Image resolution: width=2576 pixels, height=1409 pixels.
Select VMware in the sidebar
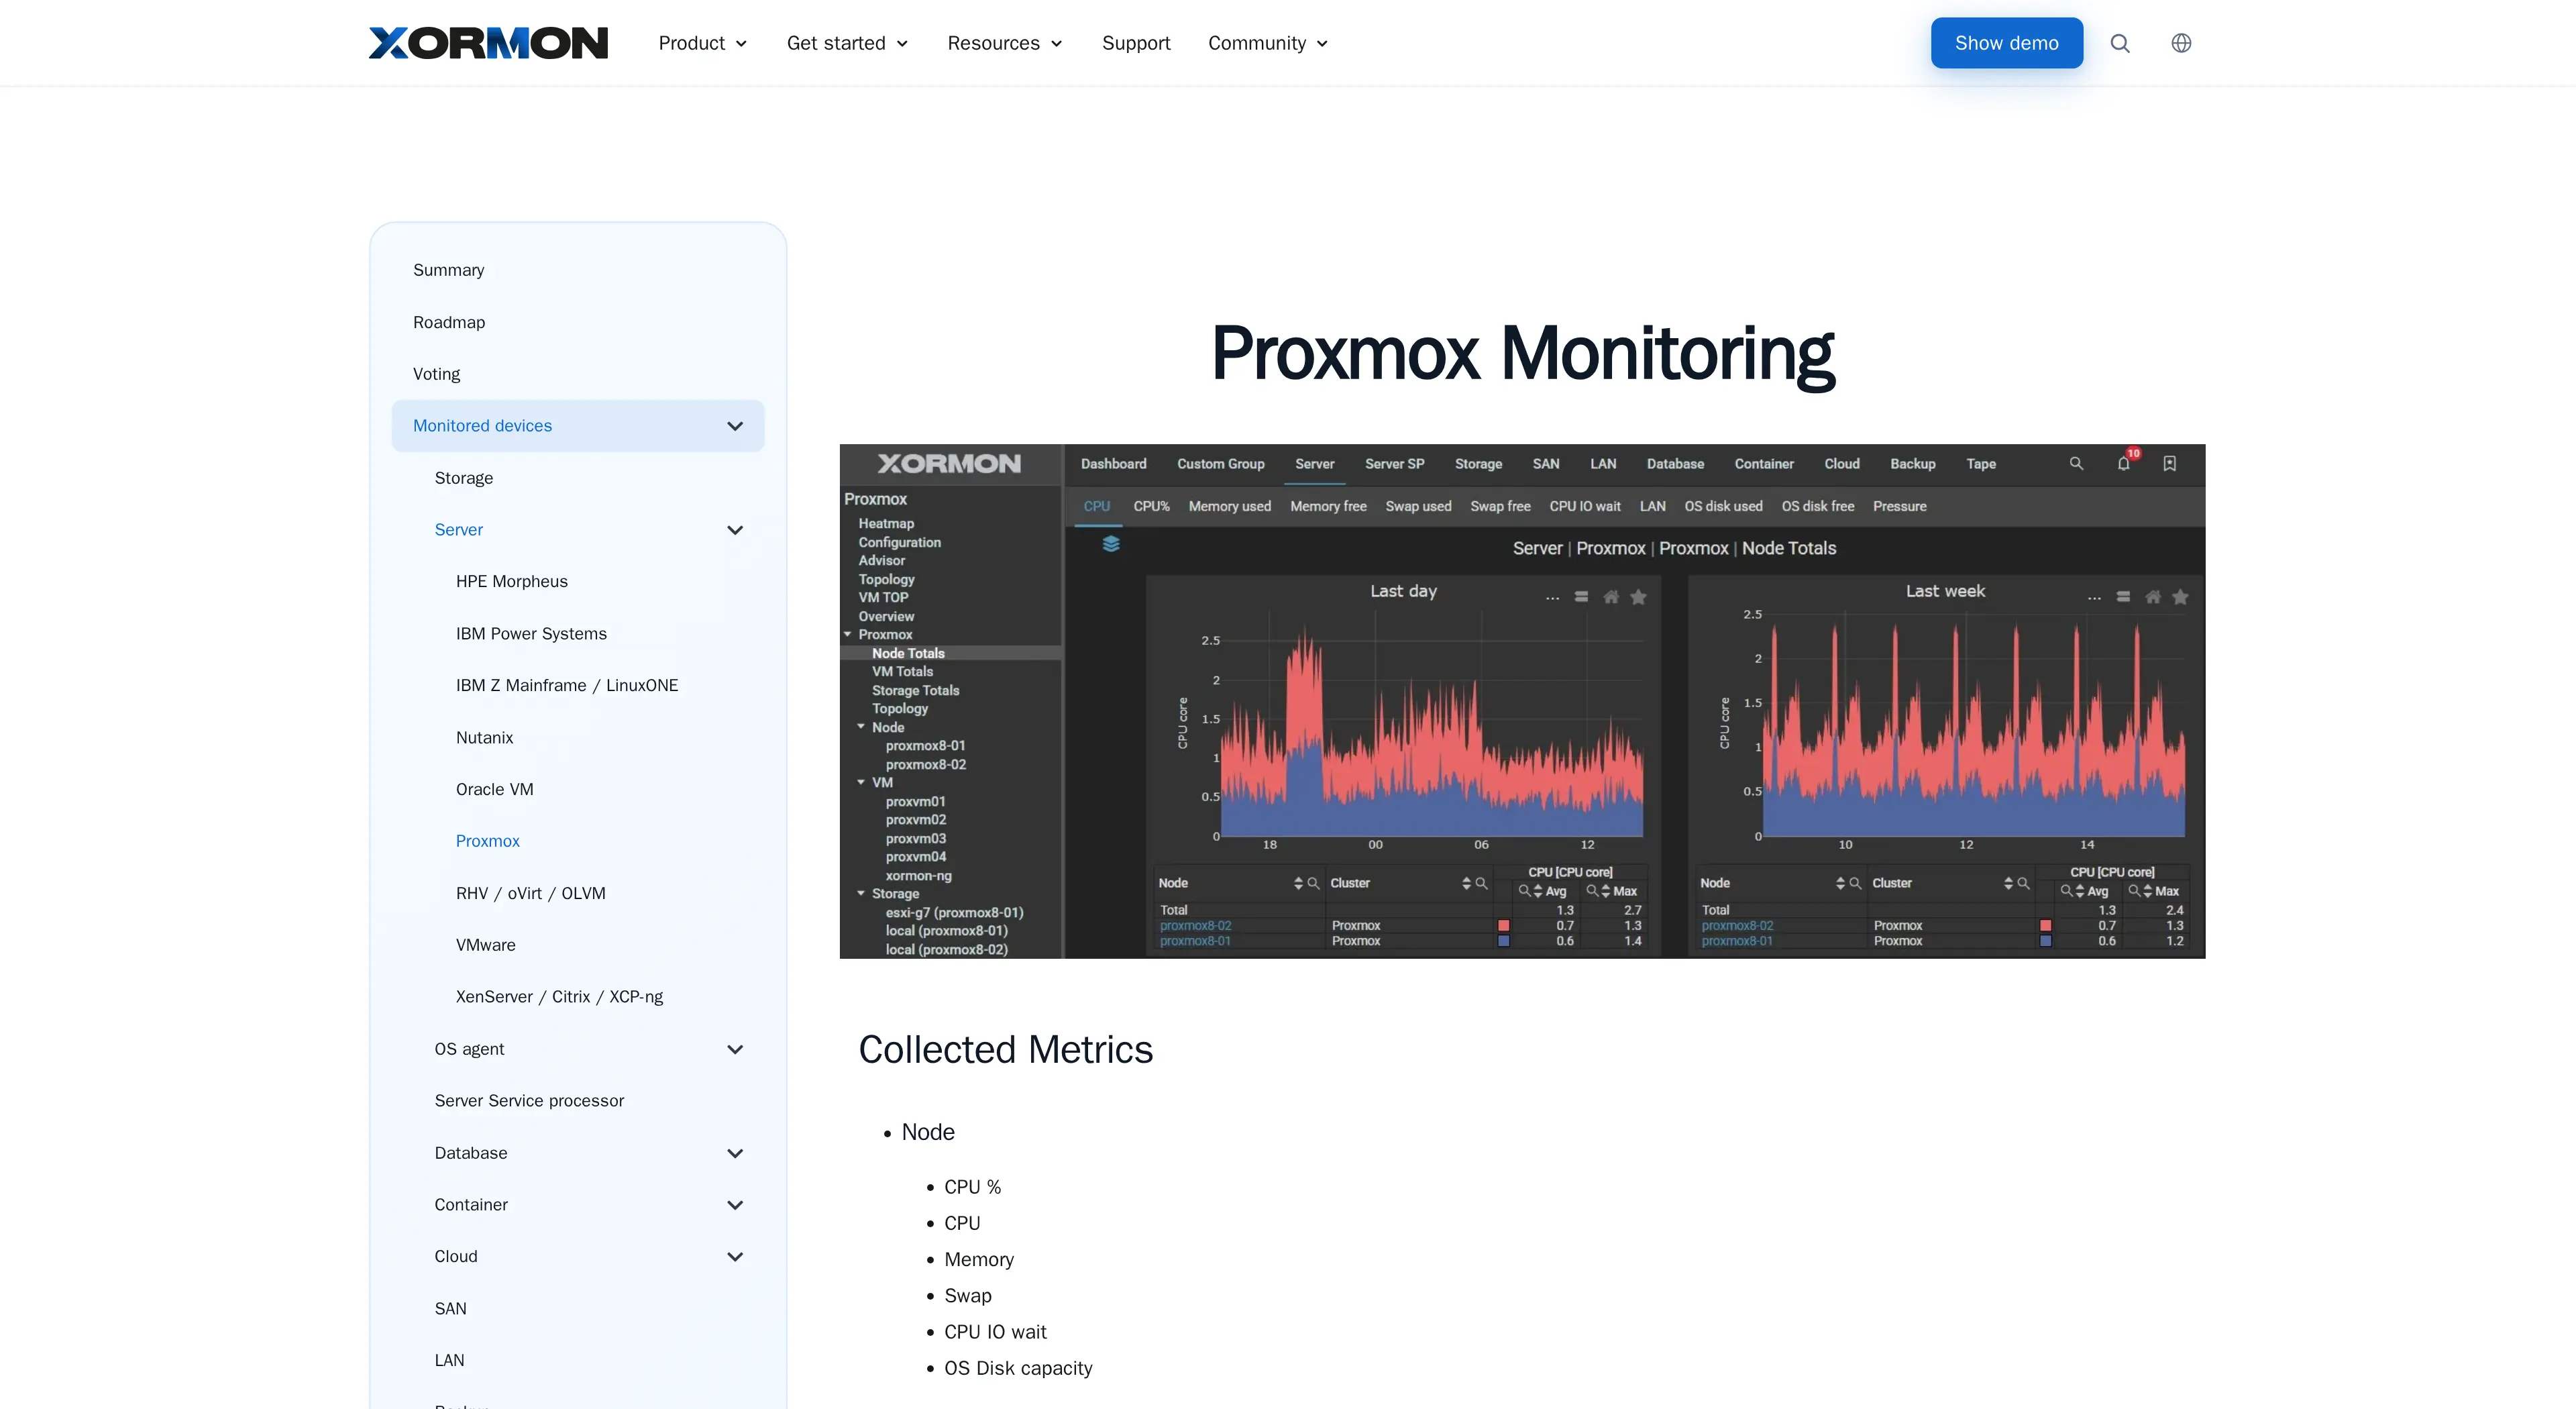(485, 945)
